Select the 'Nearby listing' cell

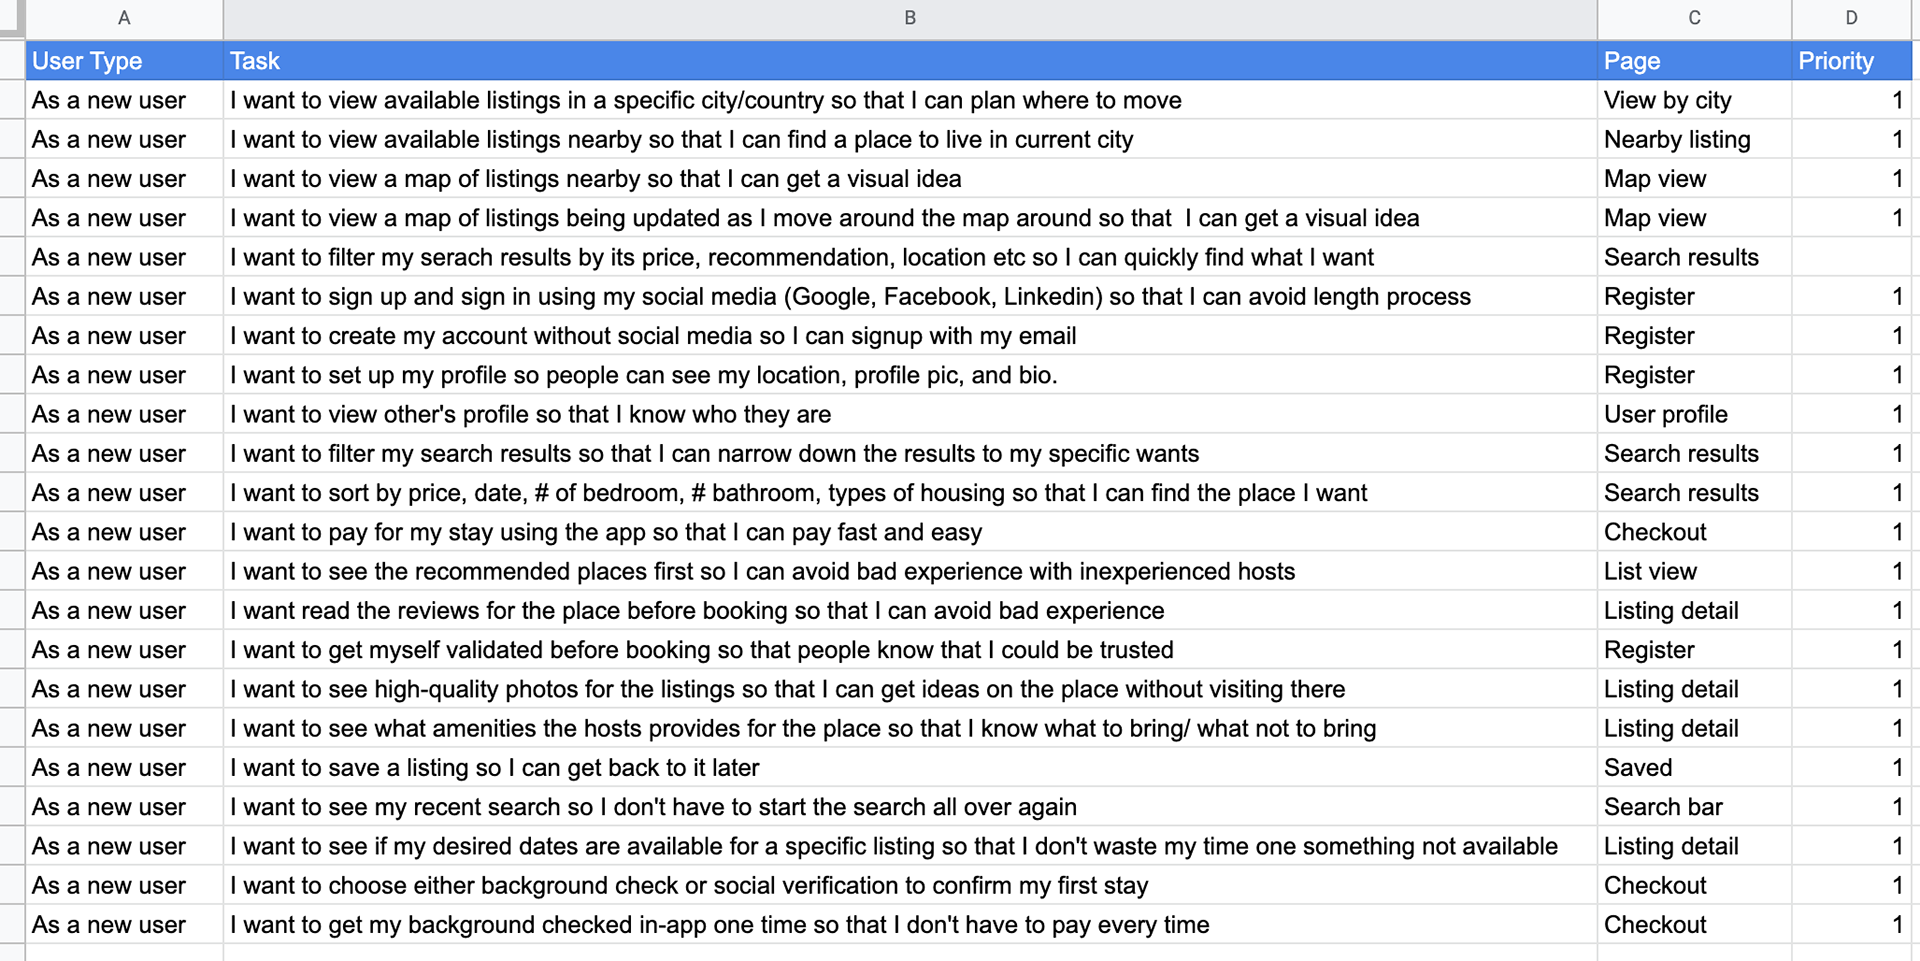[1694, 139]
